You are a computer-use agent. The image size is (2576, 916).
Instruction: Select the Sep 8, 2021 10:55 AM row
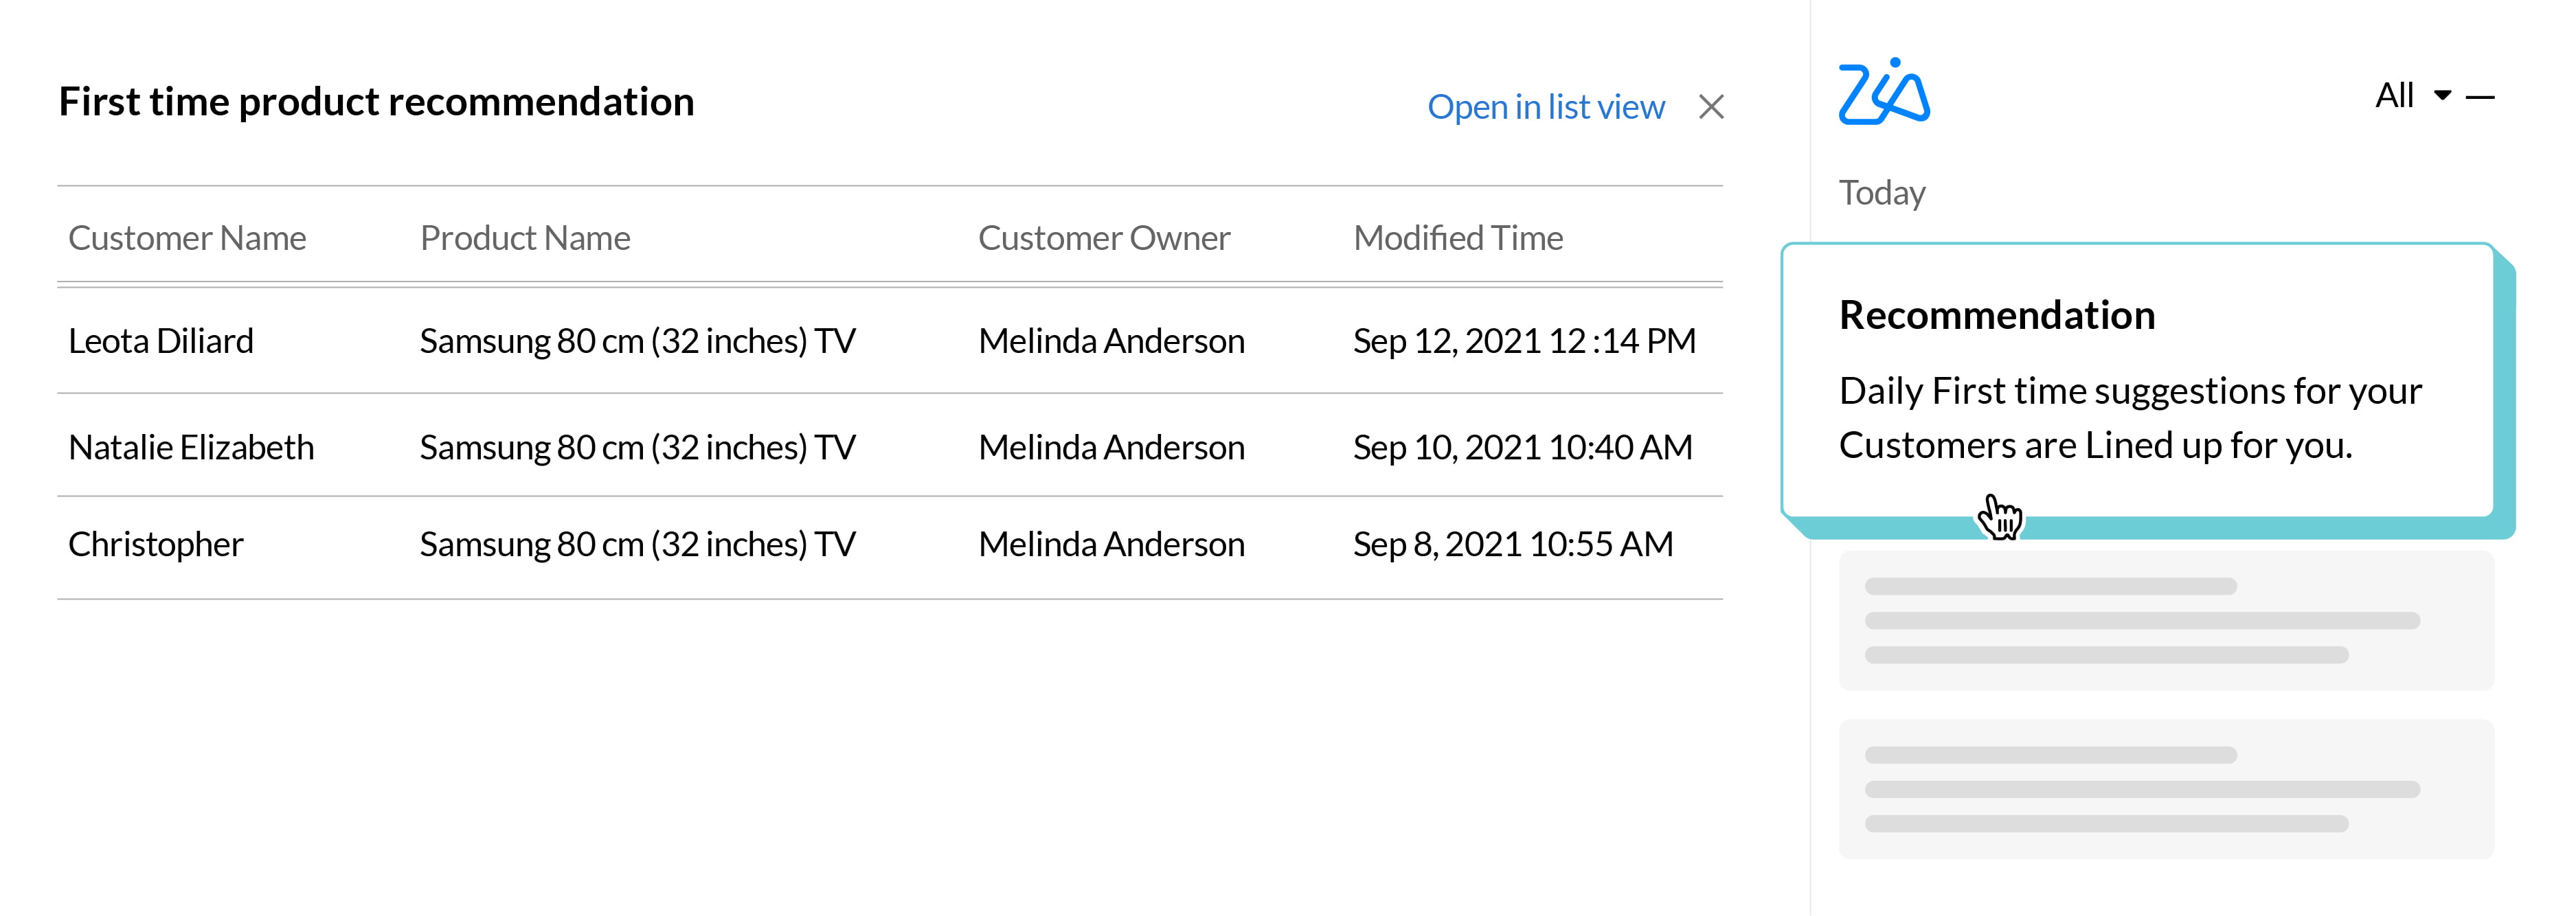(x=1512, y=544)
